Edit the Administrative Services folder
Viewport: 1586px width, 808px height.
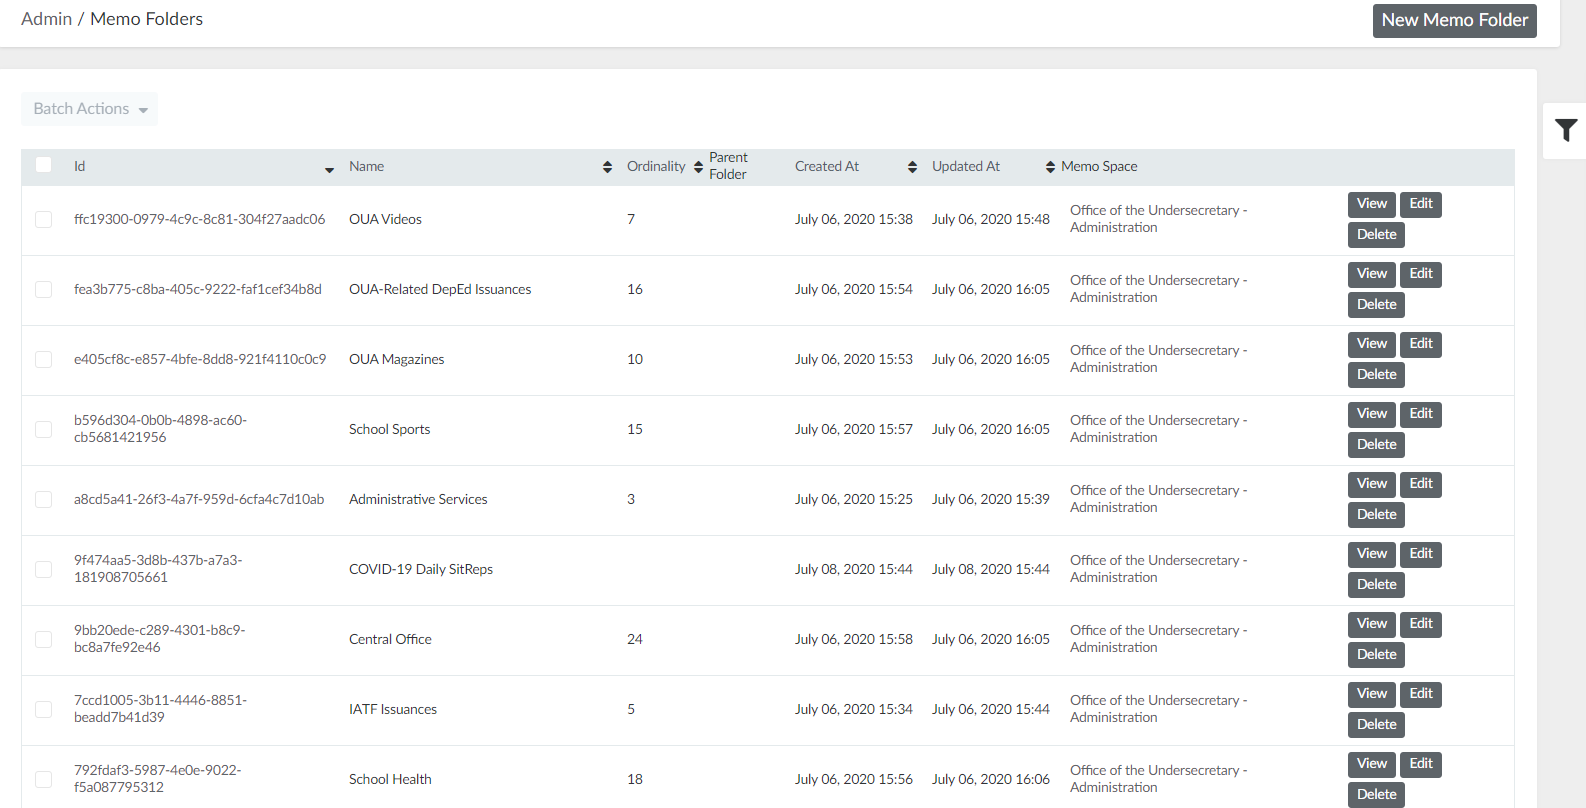(x=1420, y=484)
